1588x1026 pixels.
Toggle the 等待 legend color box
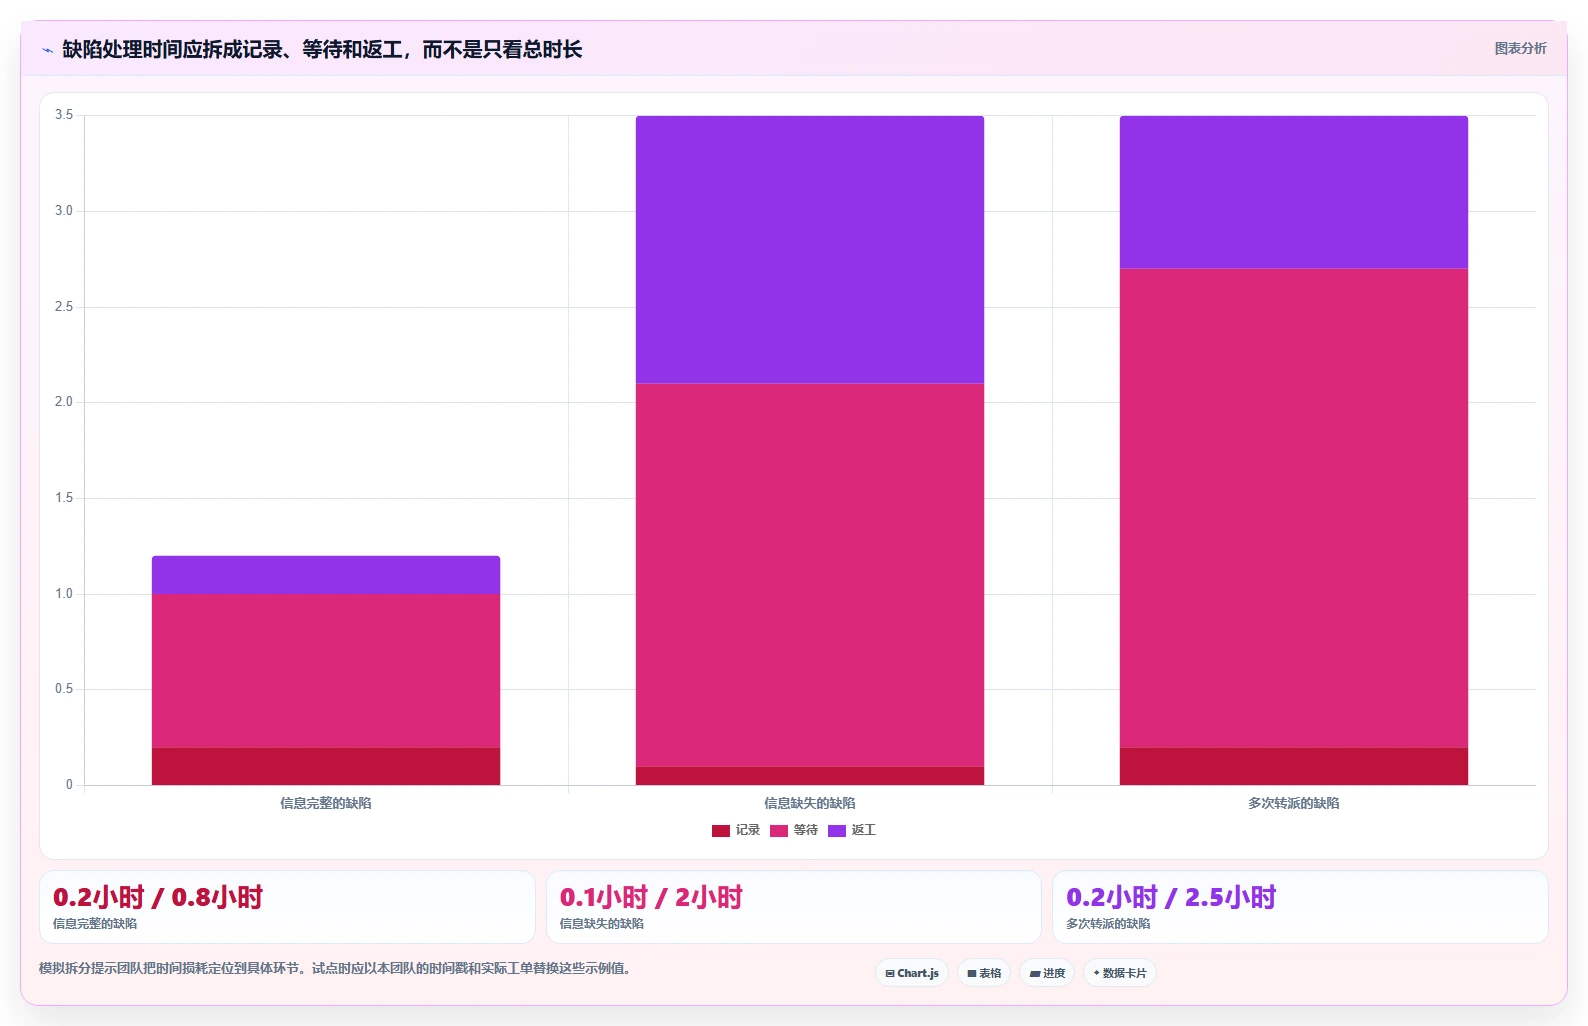coord(779,831)
